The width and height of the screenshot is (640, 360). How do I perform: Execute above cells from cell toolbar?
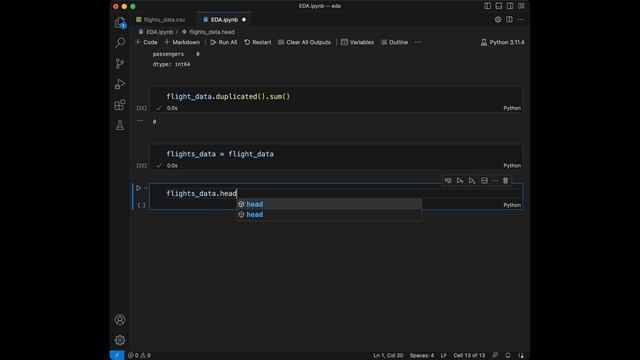pos(460,180)
